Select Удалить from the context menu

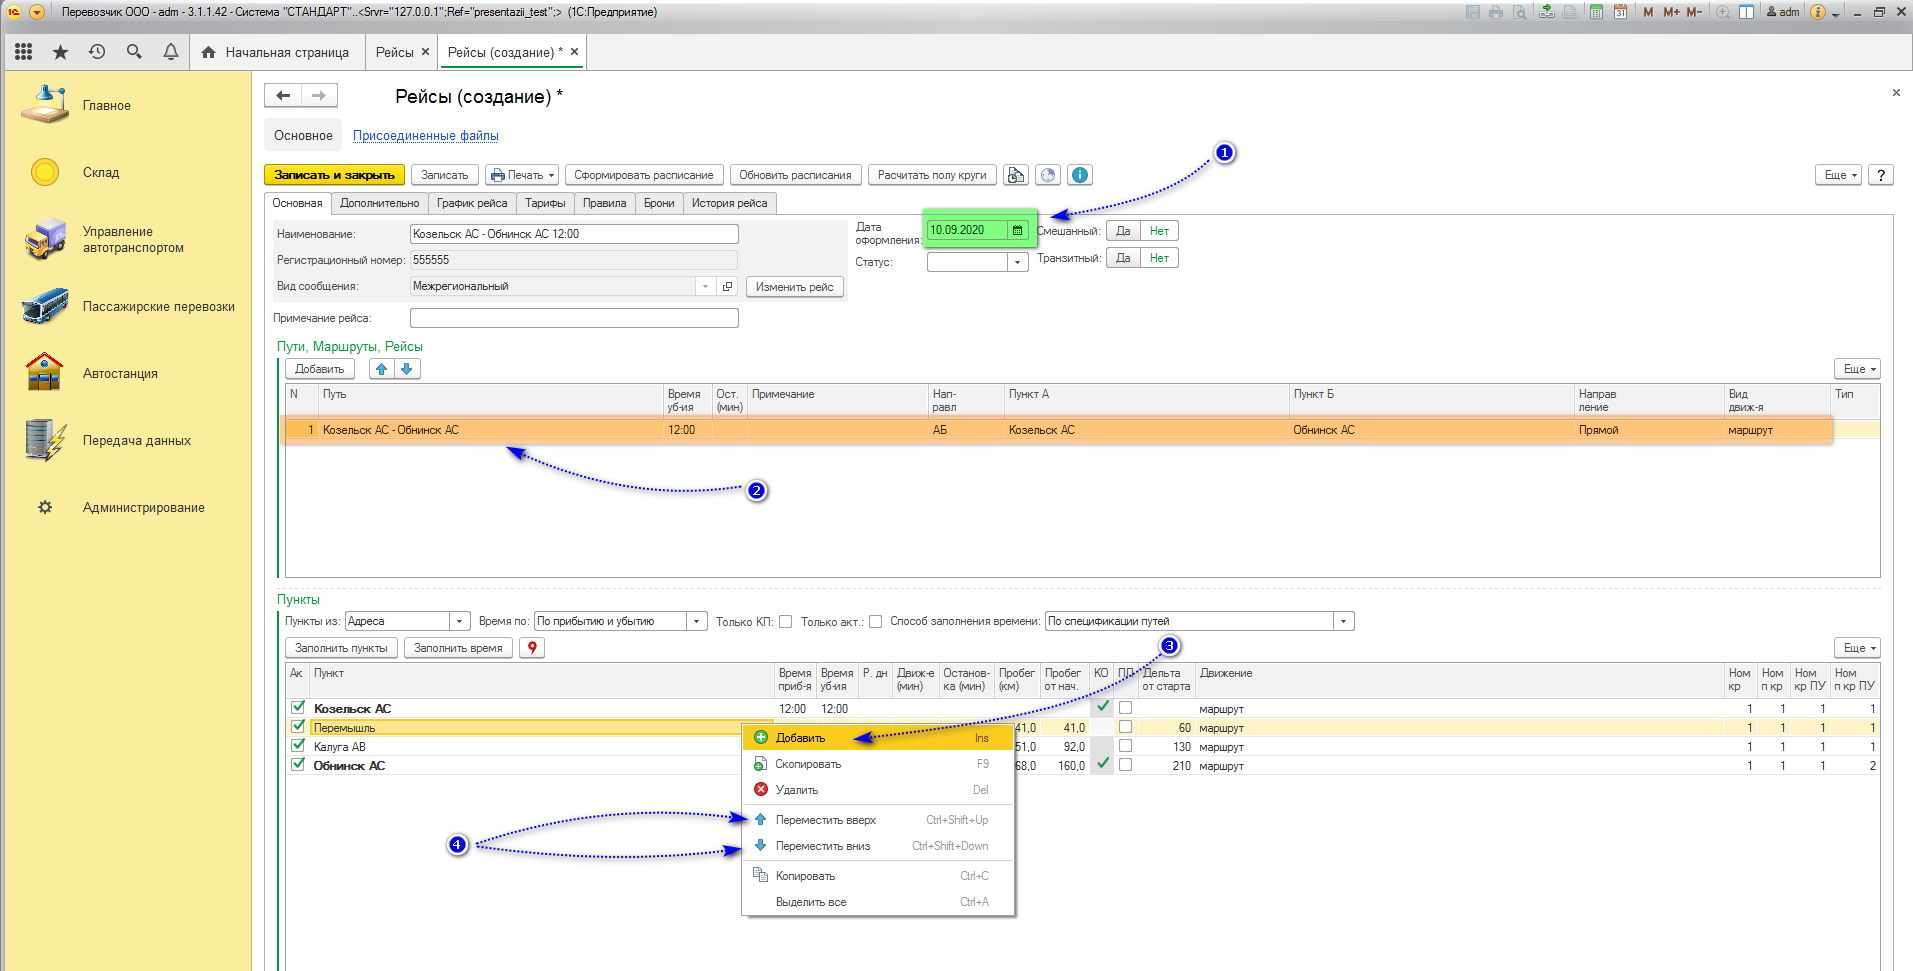pyautogui.click(x=797, y=790)
